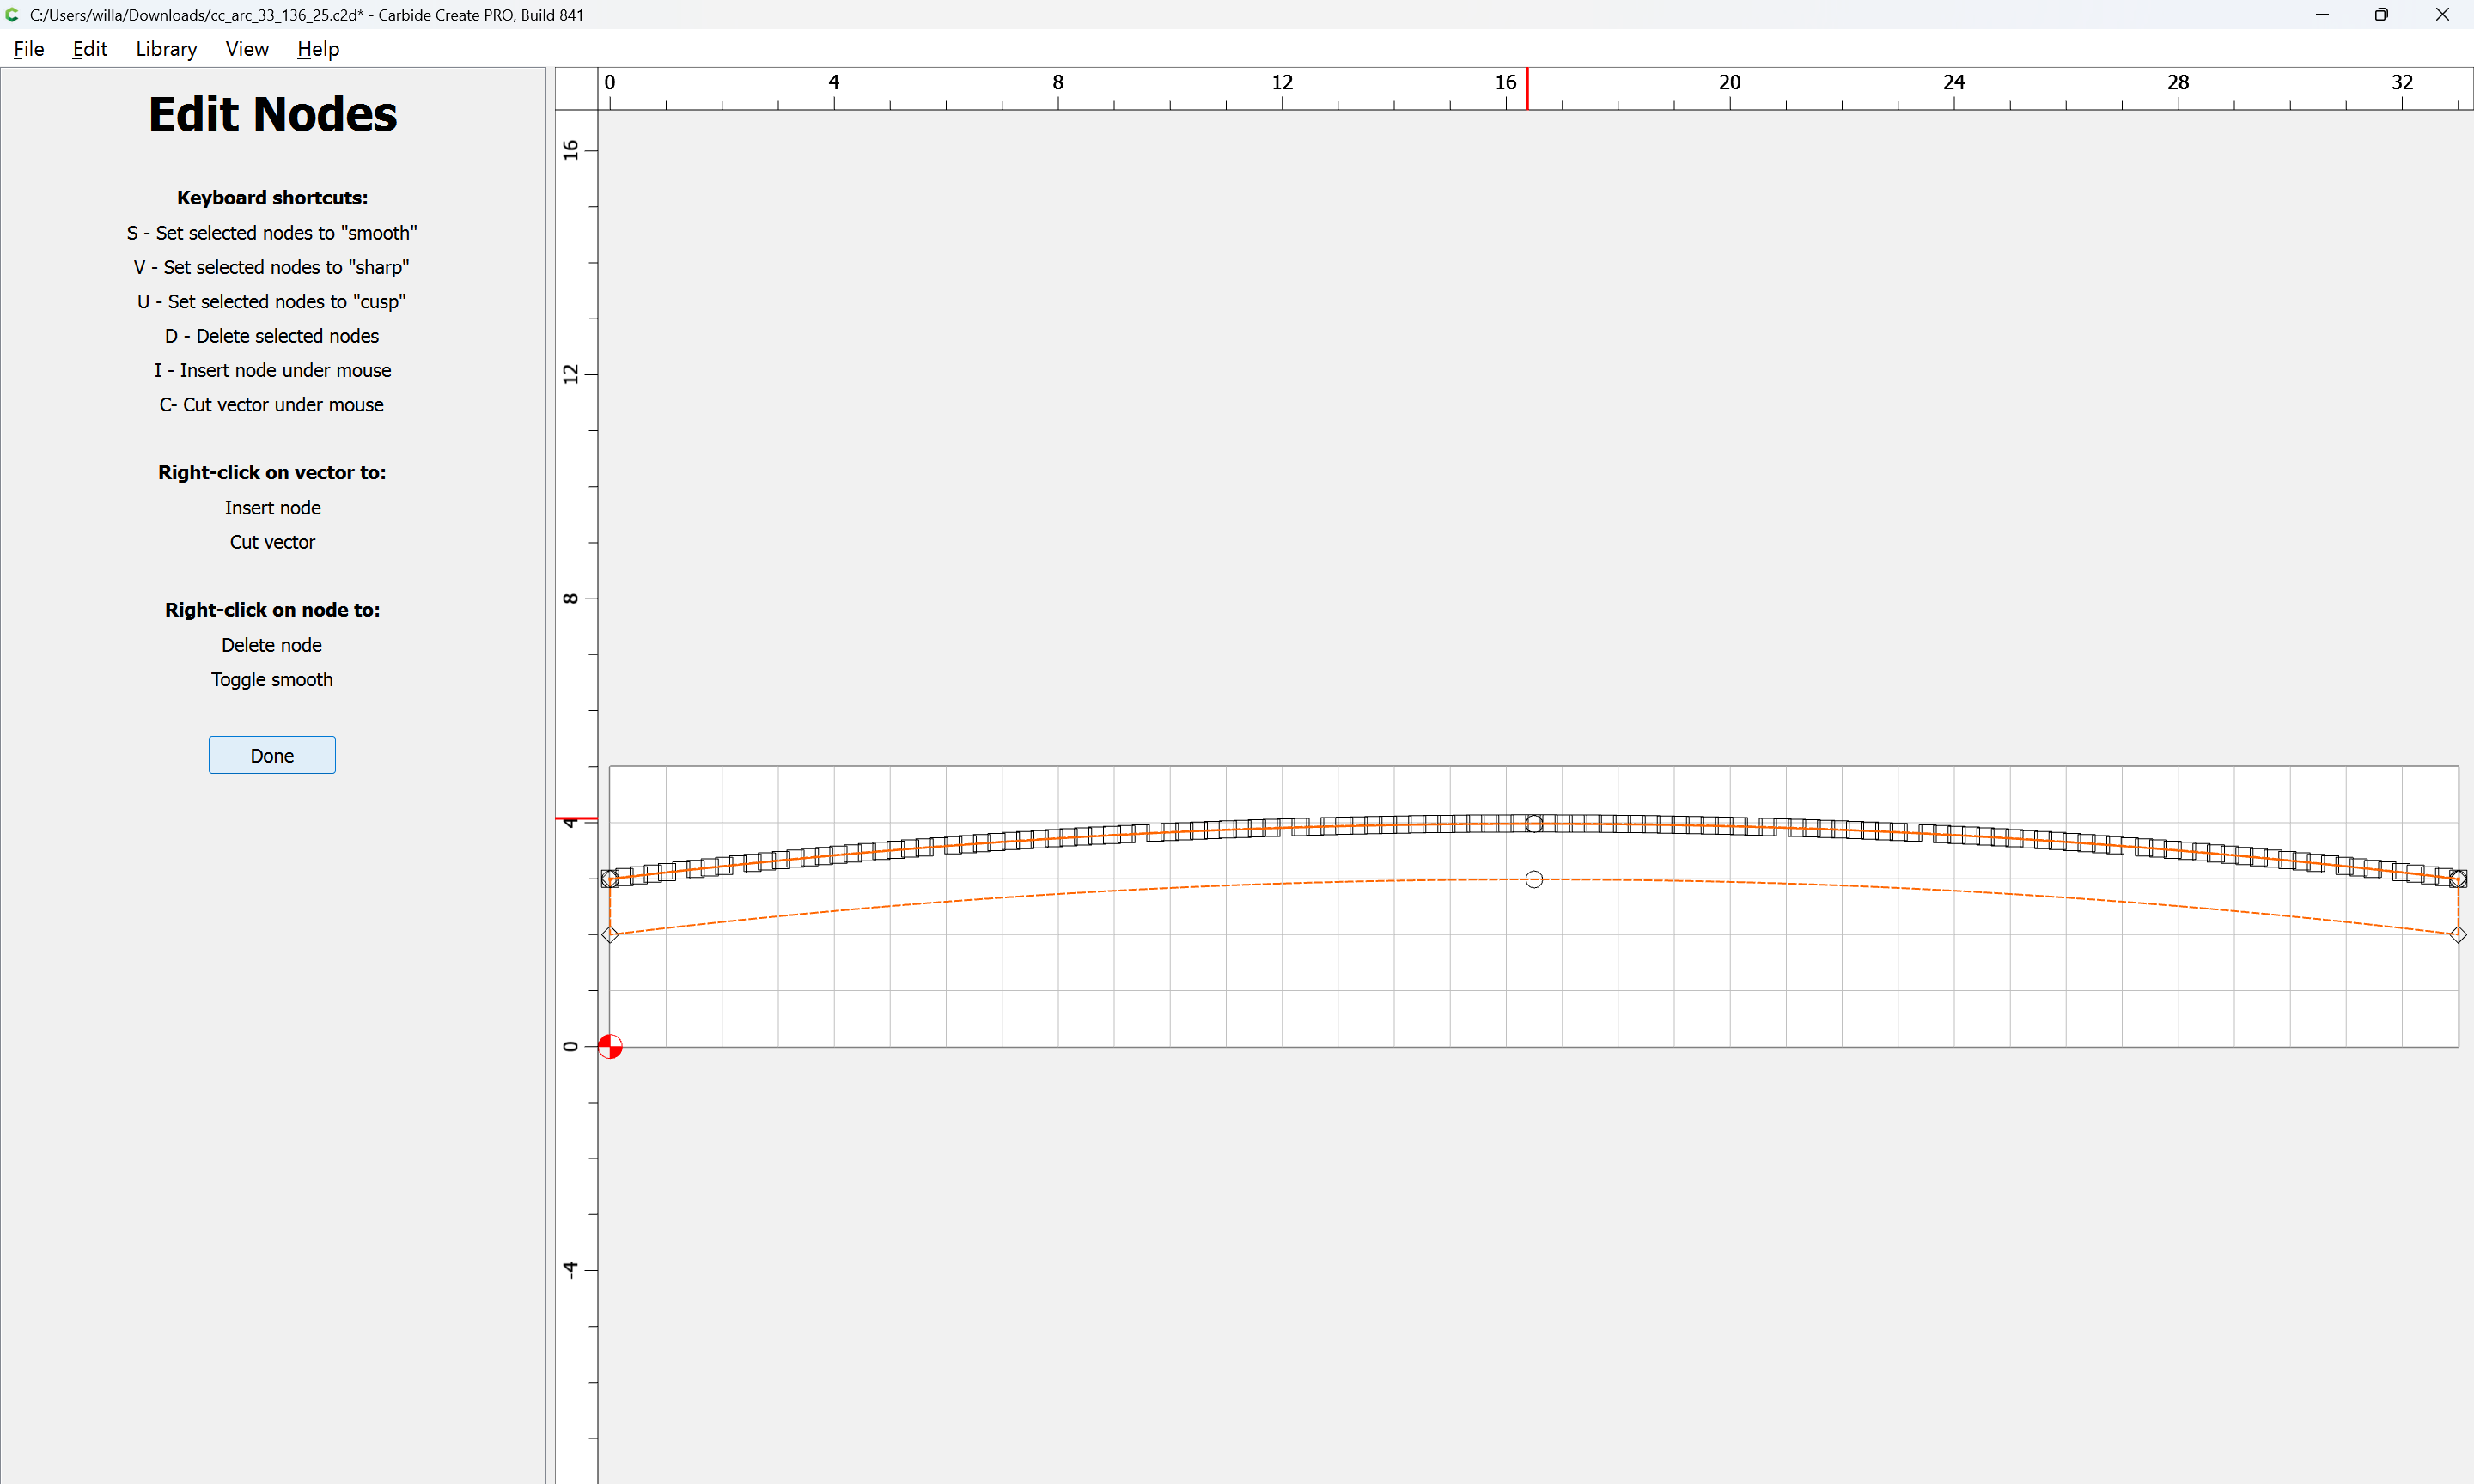Select the right end node of solid arc
Screen dimensions: 2474x1484
(x=2457, y=879)
